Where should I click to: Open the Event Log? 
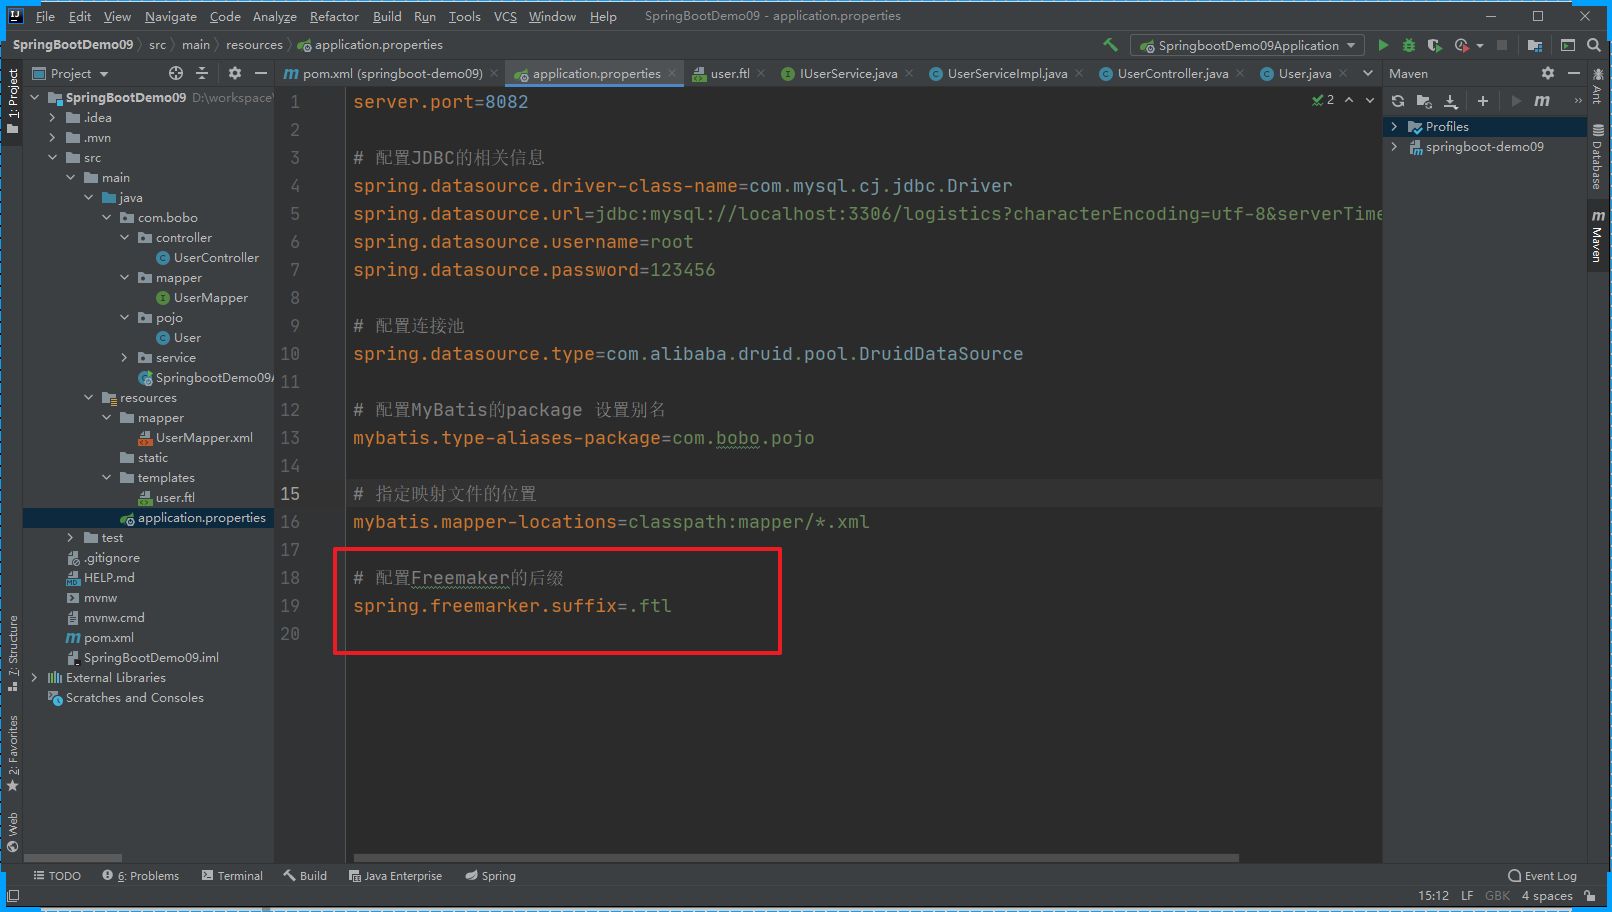pos(1542,876)
